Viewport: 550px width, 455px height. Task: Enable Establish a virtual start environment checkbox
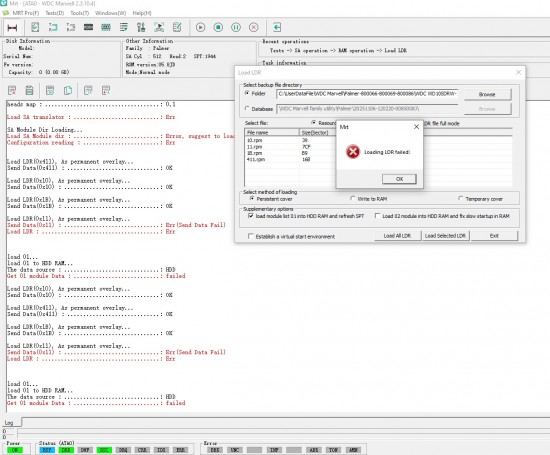pyautogui.click(x=250, y=236)
